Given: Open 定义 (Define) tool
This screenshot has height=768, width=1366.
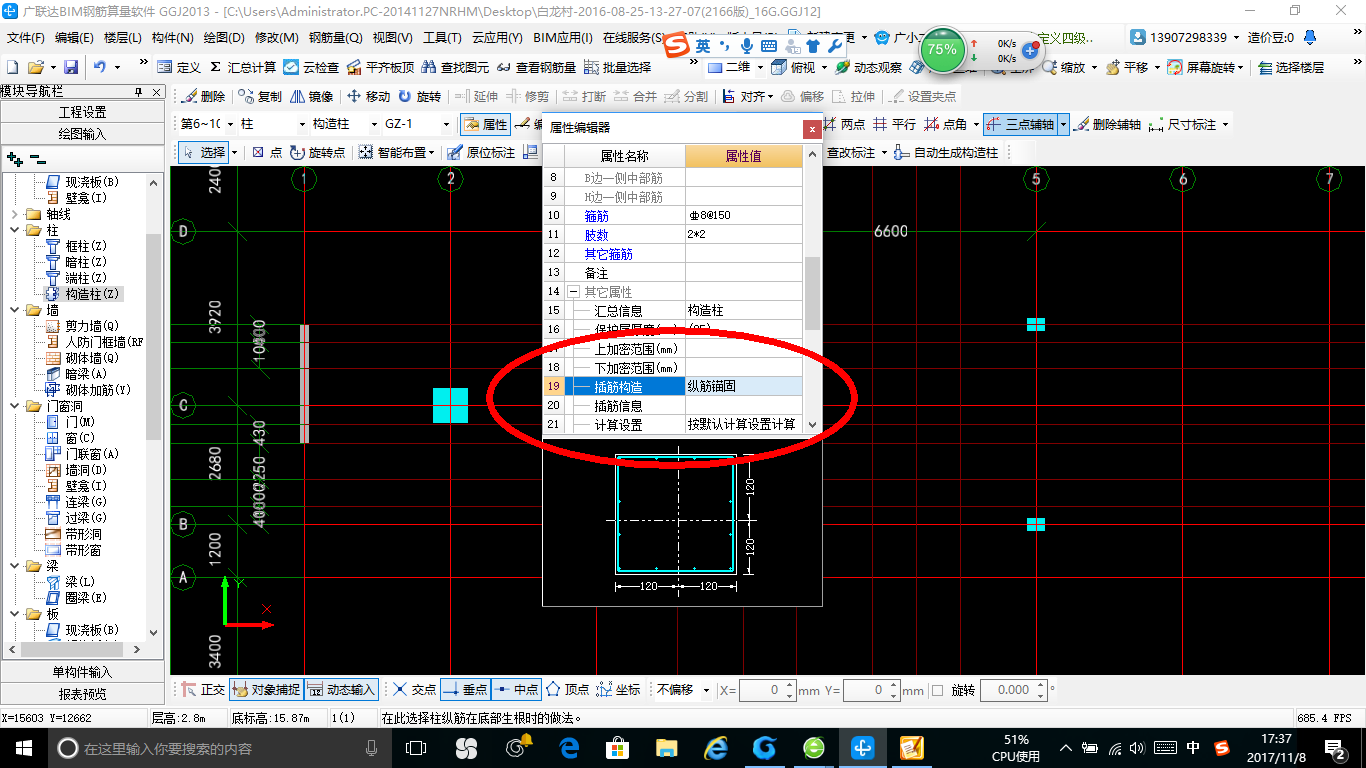Looking at the screenshot, I should 179,67.
